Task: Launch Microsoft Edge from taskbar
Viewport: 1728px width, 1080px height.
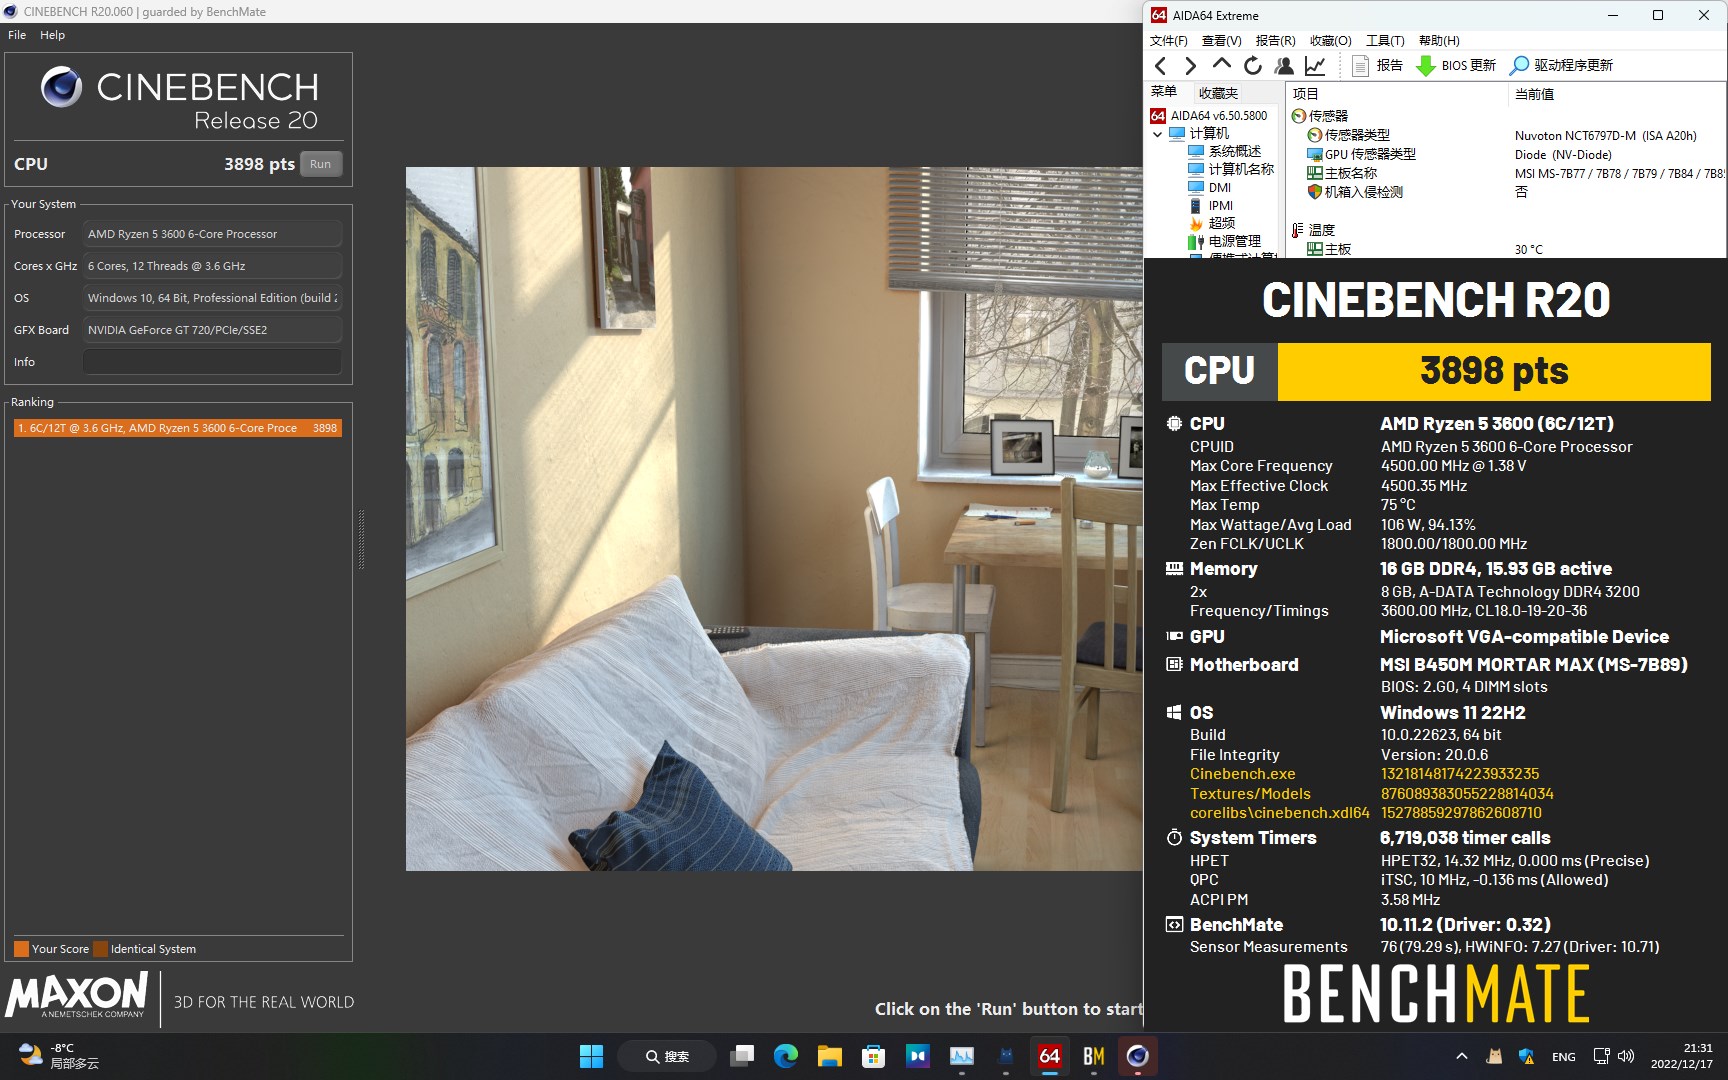Action: point(786,1056)
